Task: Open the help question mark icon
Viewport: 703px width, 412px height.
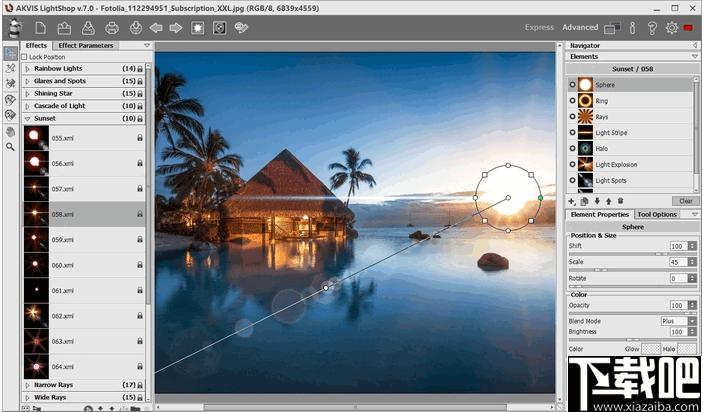Action: [652, 28]
